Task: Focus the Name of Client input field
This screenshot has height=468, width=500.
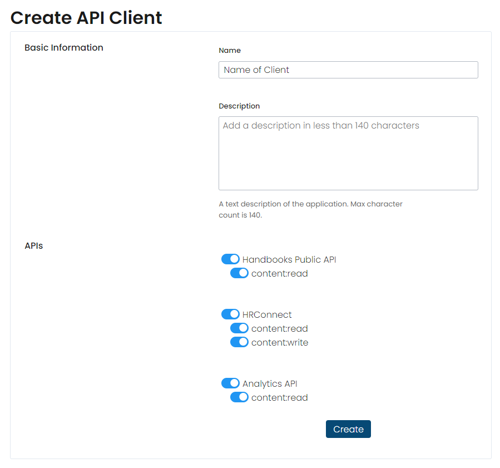Action: [348, 70]
